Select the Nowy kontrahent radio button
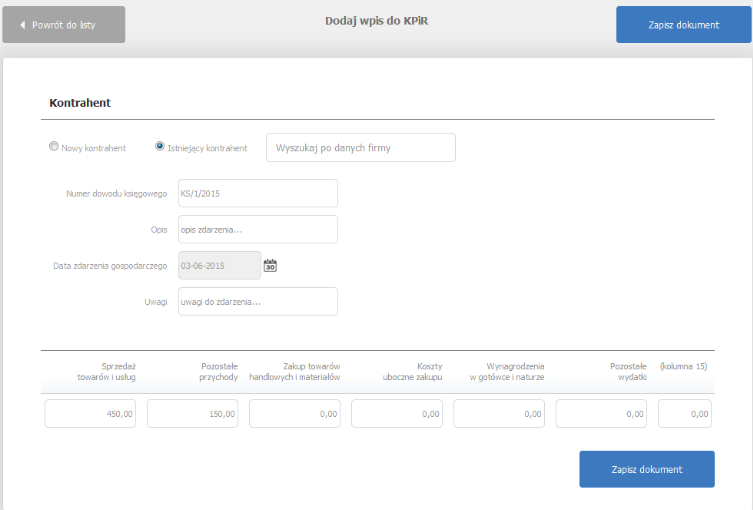Viewport: 753px width, 510px height. tap(54, 146)
